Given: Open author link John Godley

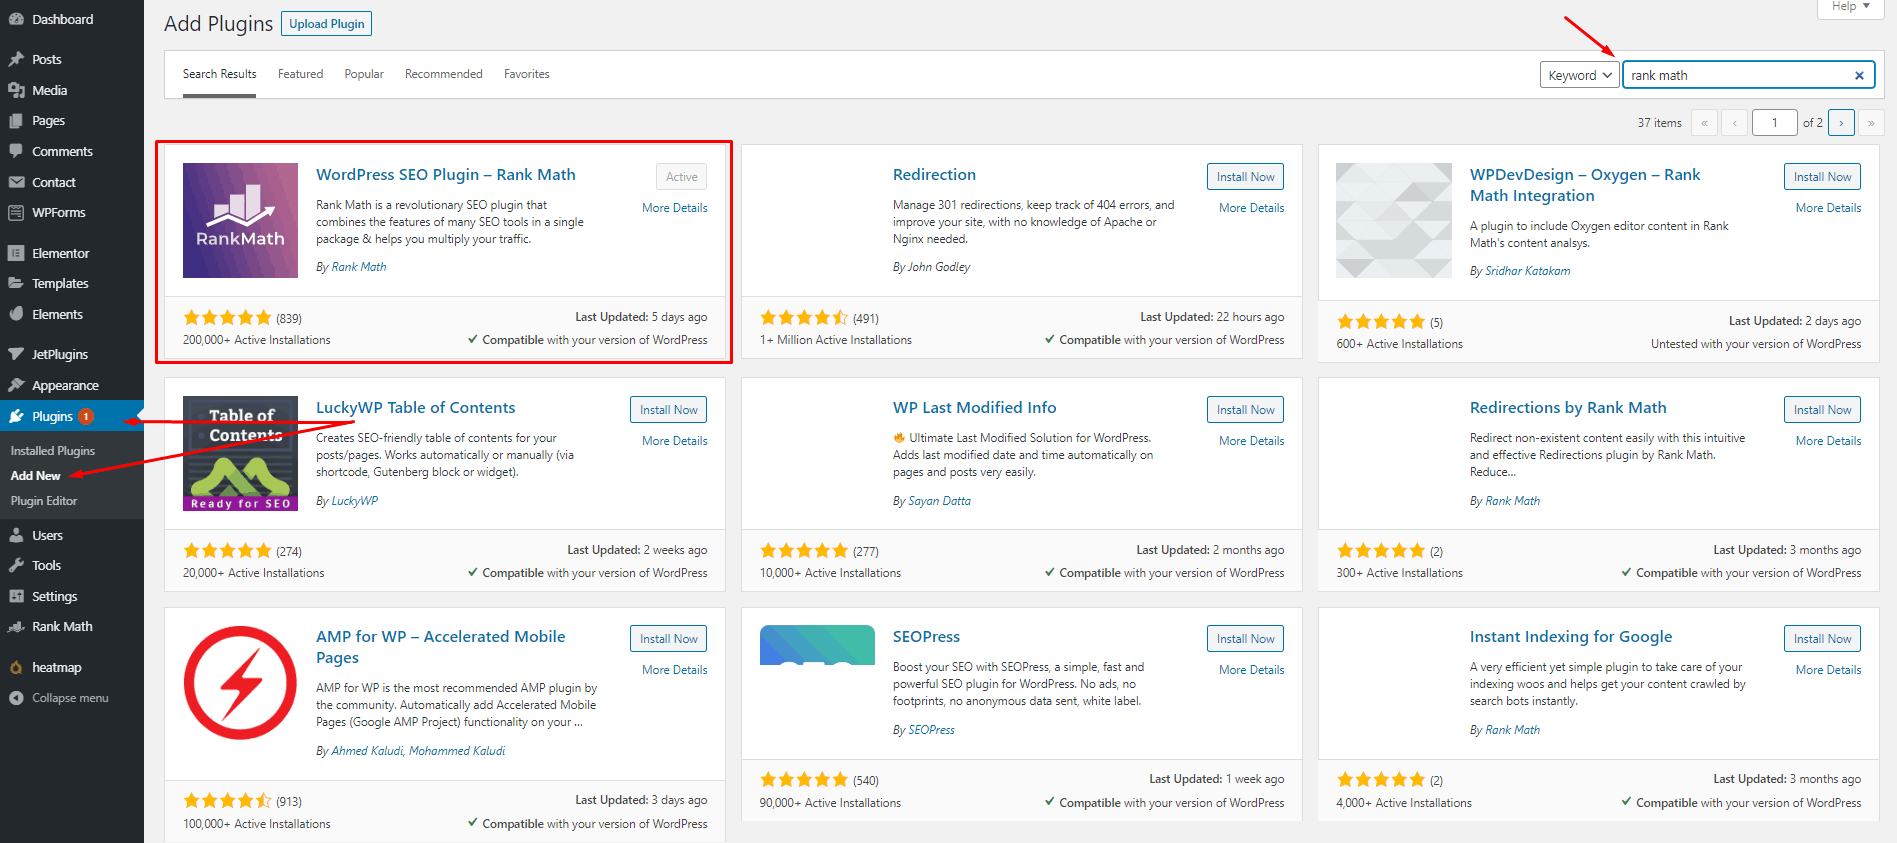Looking at the screenshot, I should tap(938, 267).
